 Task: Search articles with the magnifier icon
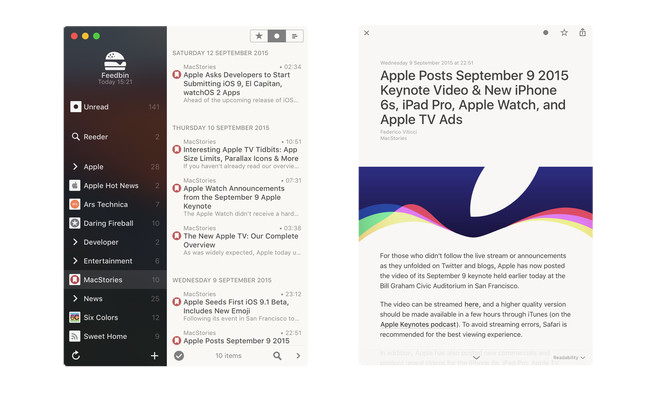click(277, 356)
